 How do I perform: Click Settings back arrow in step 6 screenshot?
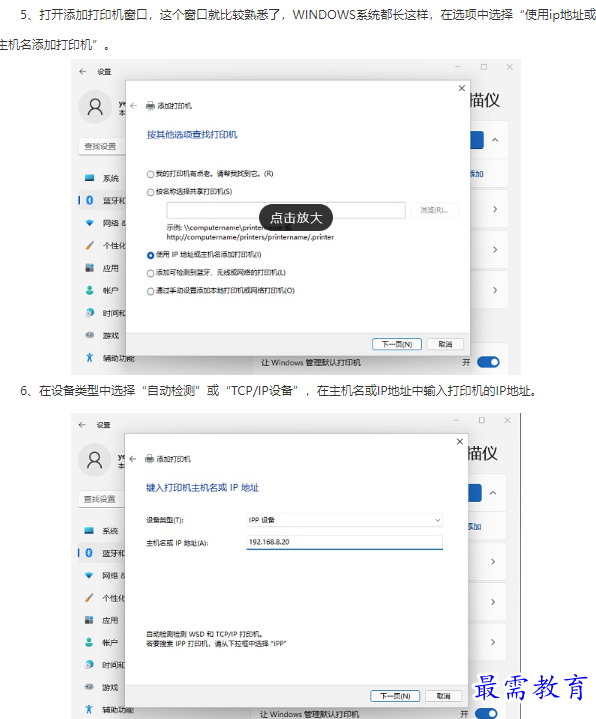coord(82,425)
